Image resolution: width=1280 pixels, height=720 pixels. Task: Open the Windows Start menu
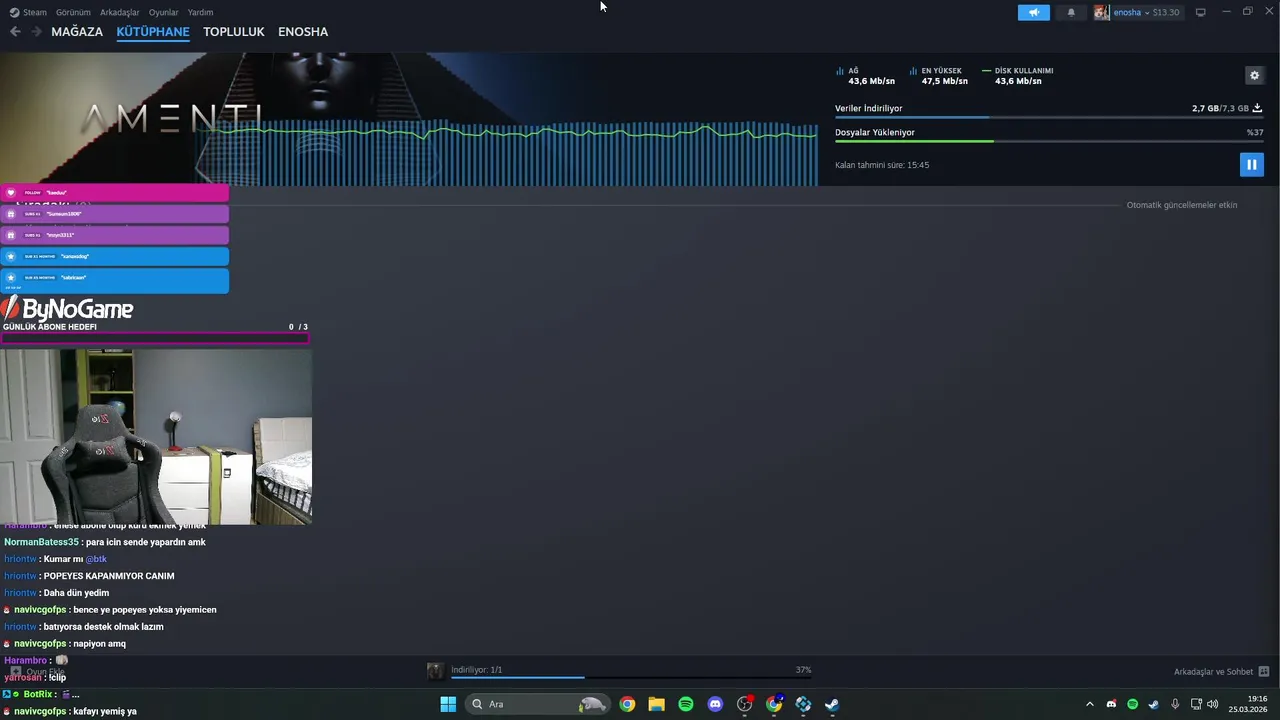(x=448, y=704)
